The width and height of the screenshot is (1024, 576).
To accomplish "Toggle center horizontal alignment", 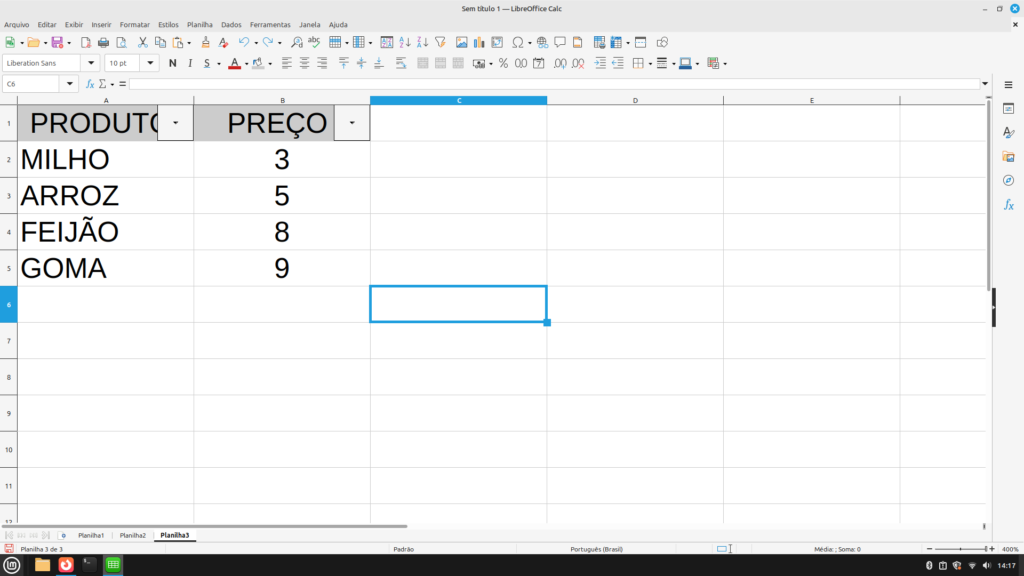I will tap(304, 63).
